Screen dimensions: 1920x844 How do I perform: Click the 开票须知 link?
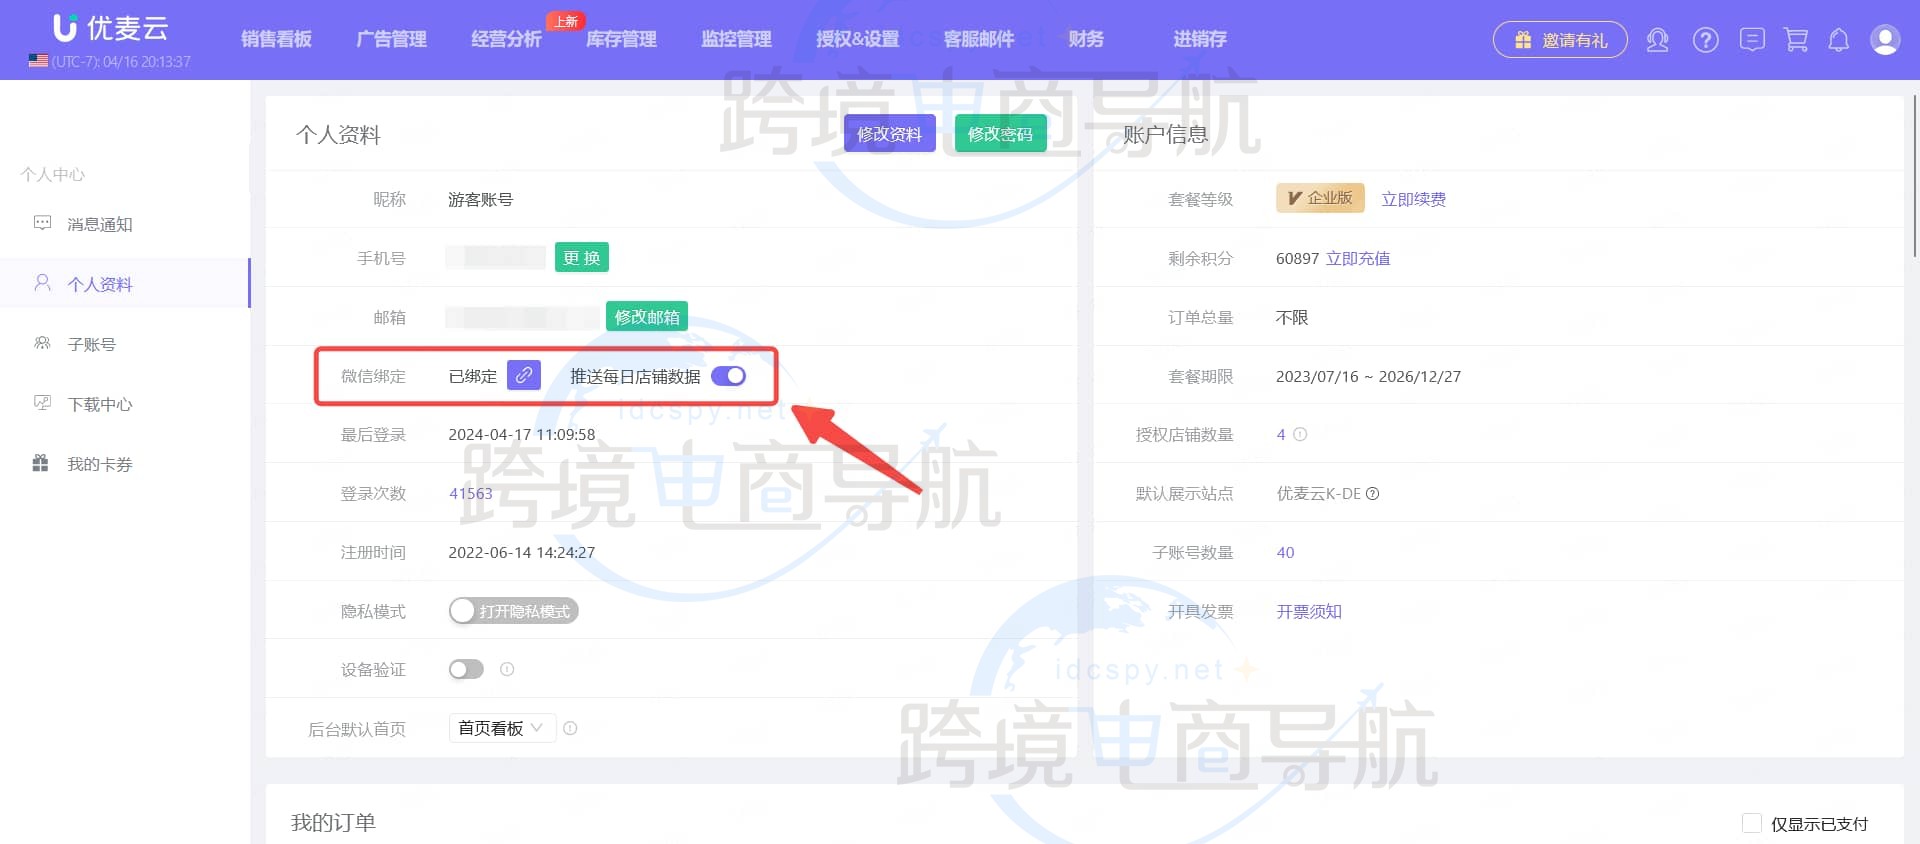click(x=1309, y=611)
